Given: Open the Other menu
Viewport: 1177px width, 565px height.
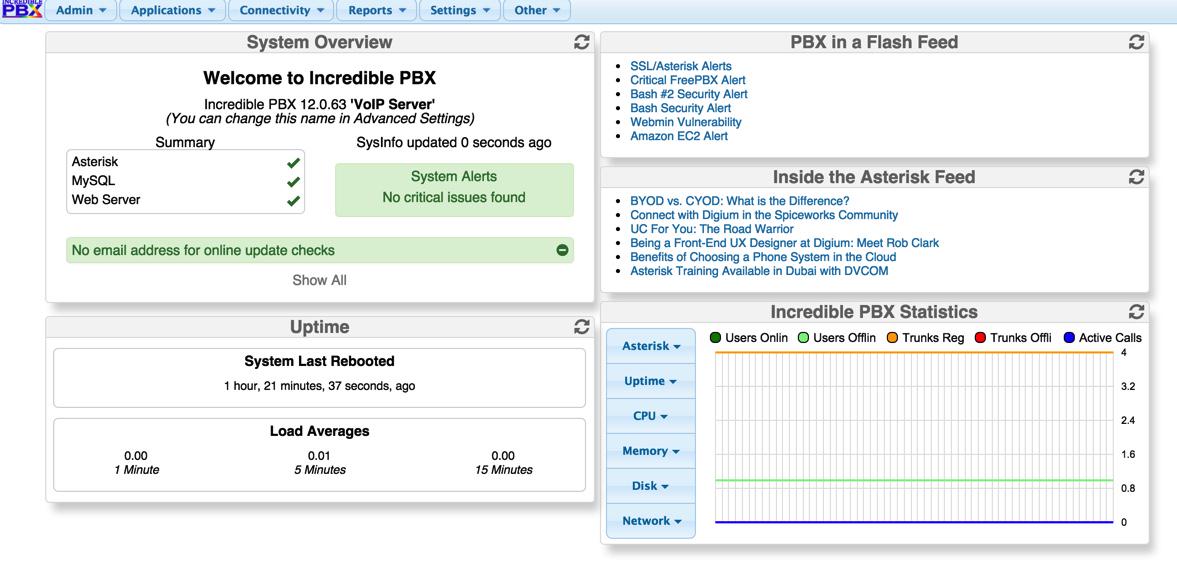Looking at the screenshot, I should pyautogui.click(x=537, y=11).
